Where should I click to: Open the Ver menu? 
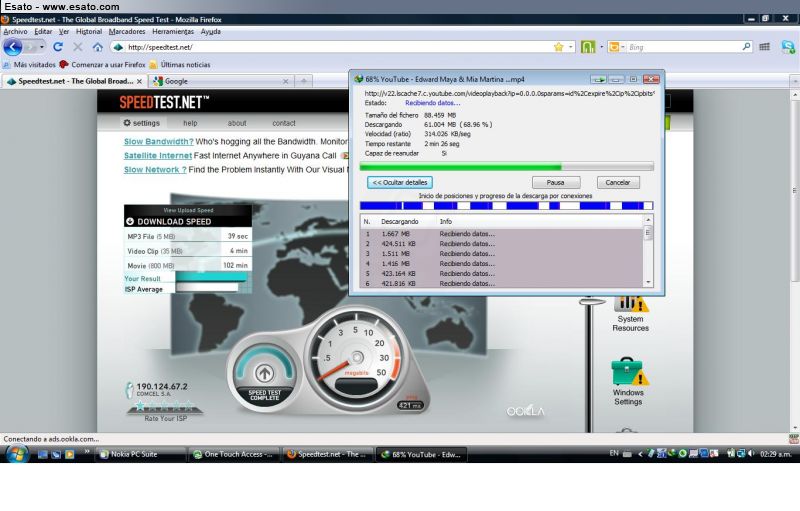click(x=64, y=31)
